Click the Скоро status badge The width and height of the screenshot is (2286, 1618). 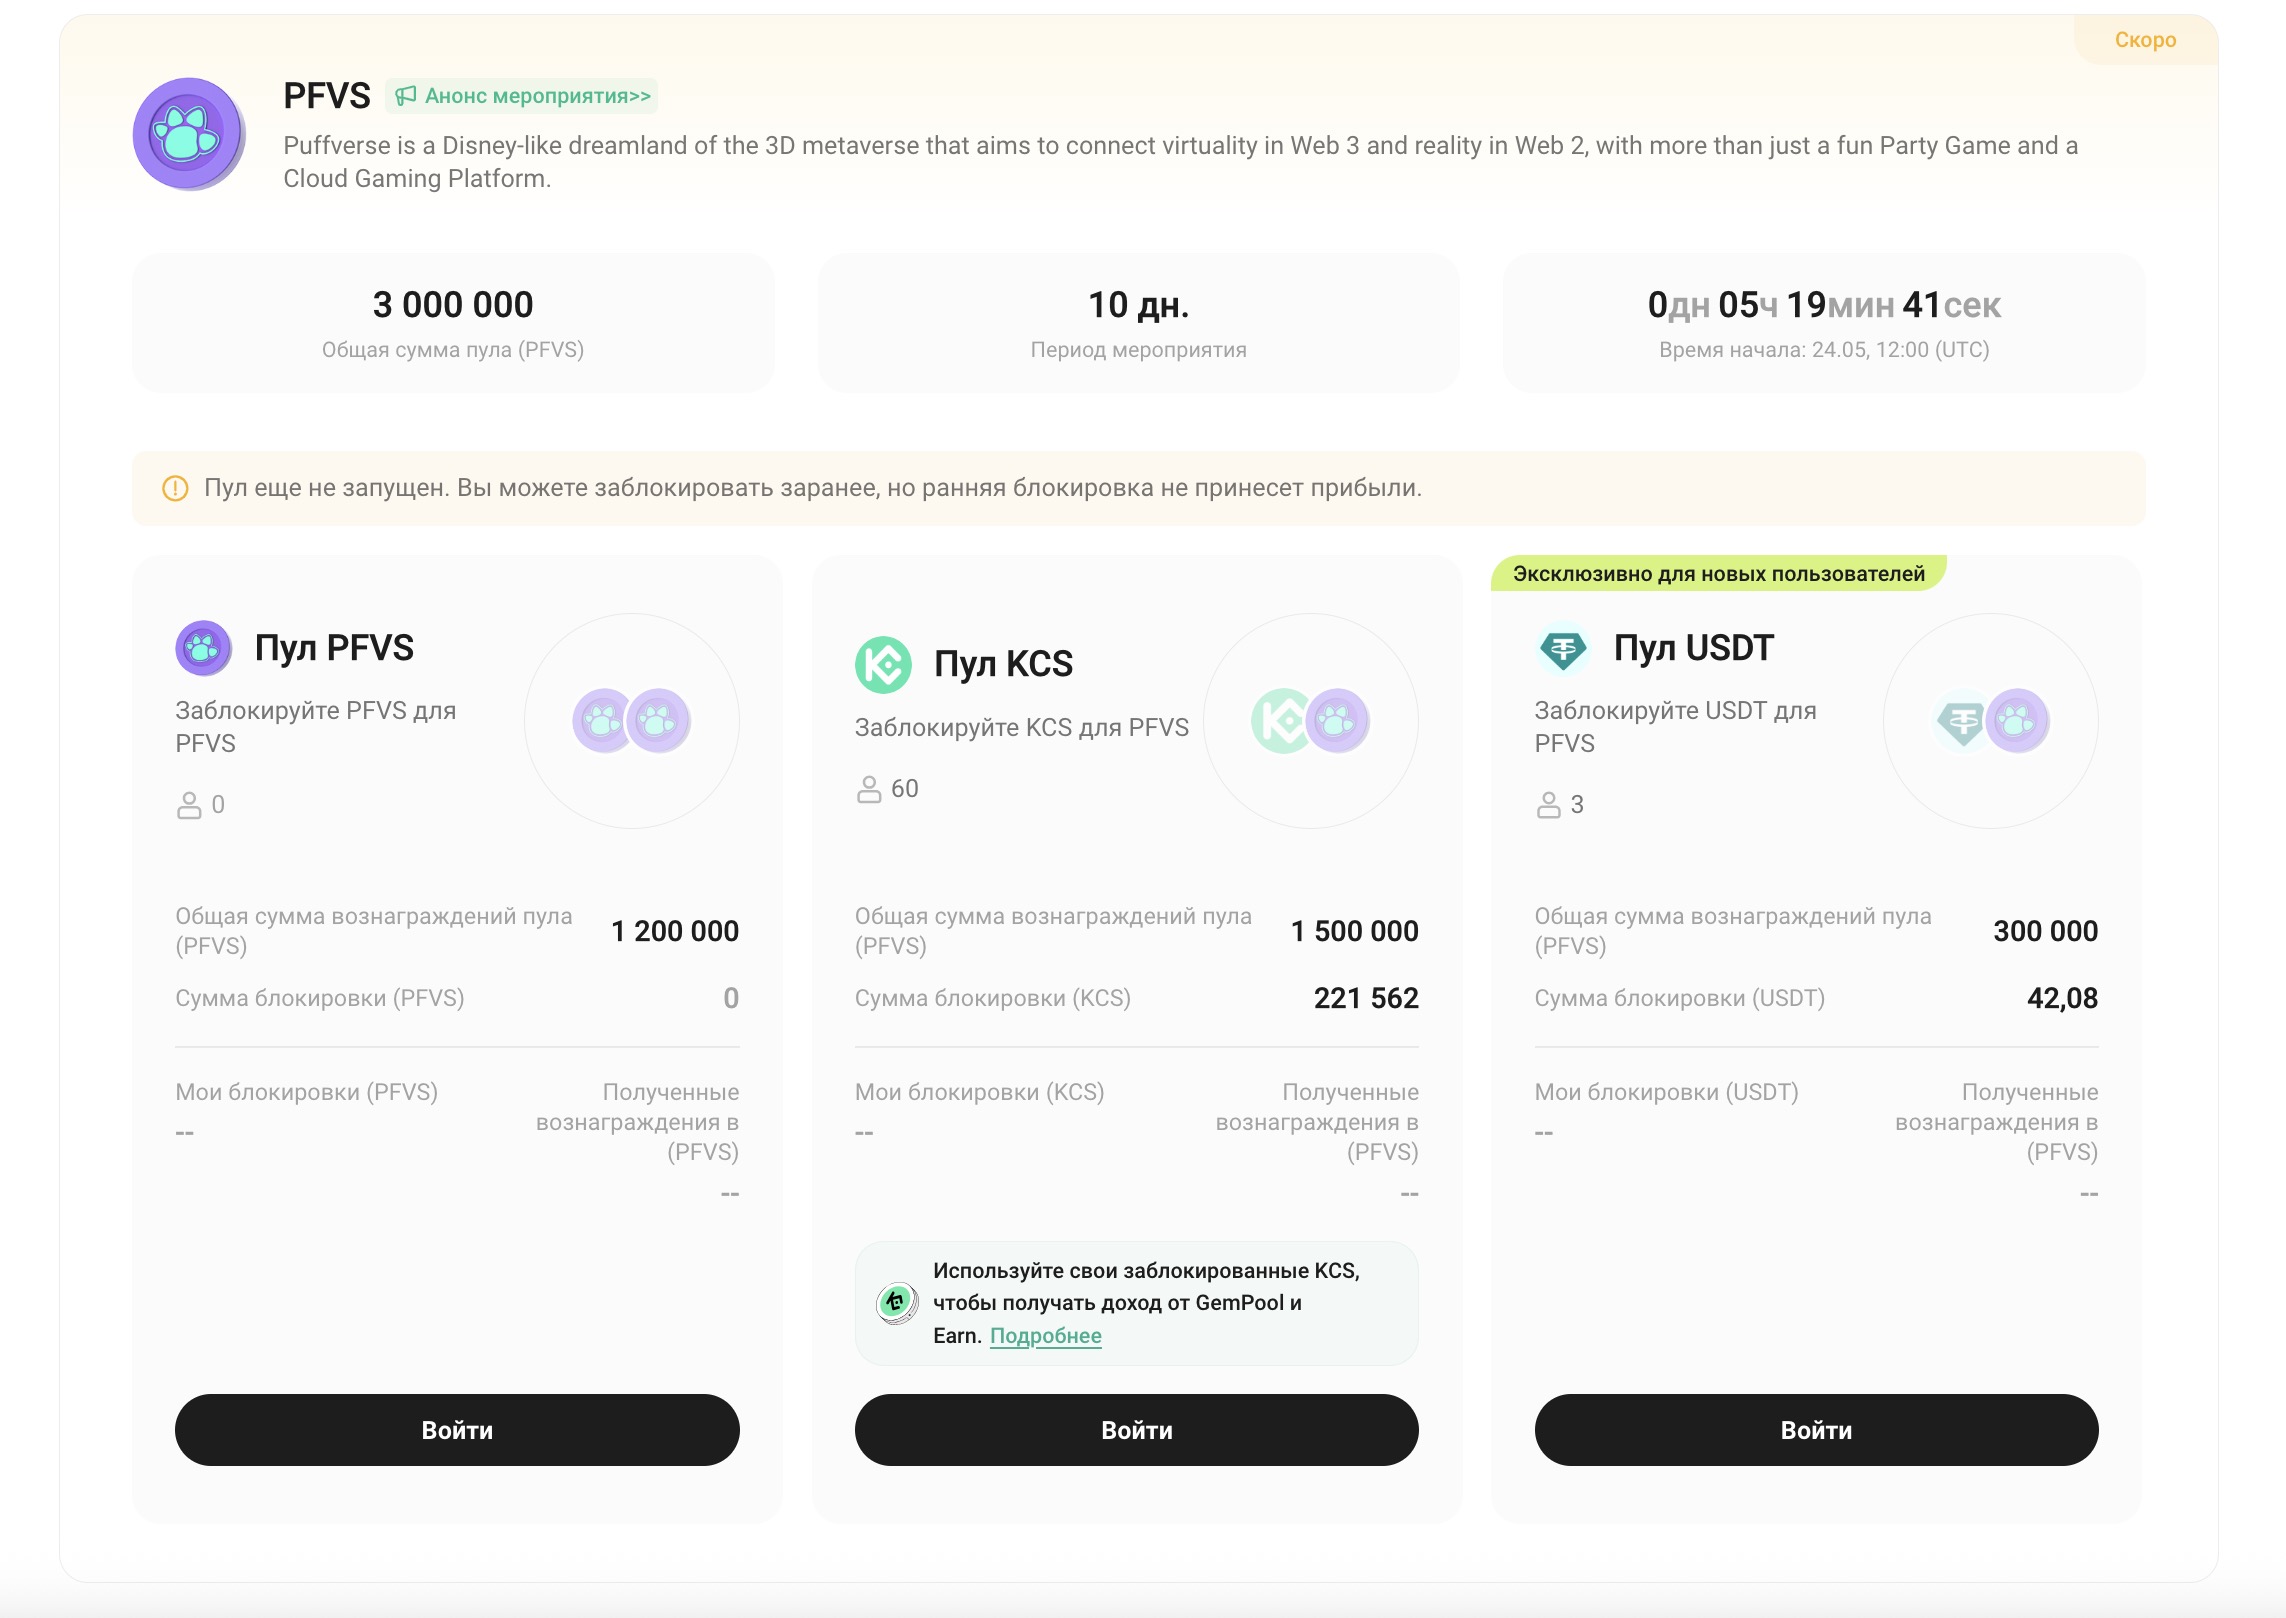[2145, 40]
